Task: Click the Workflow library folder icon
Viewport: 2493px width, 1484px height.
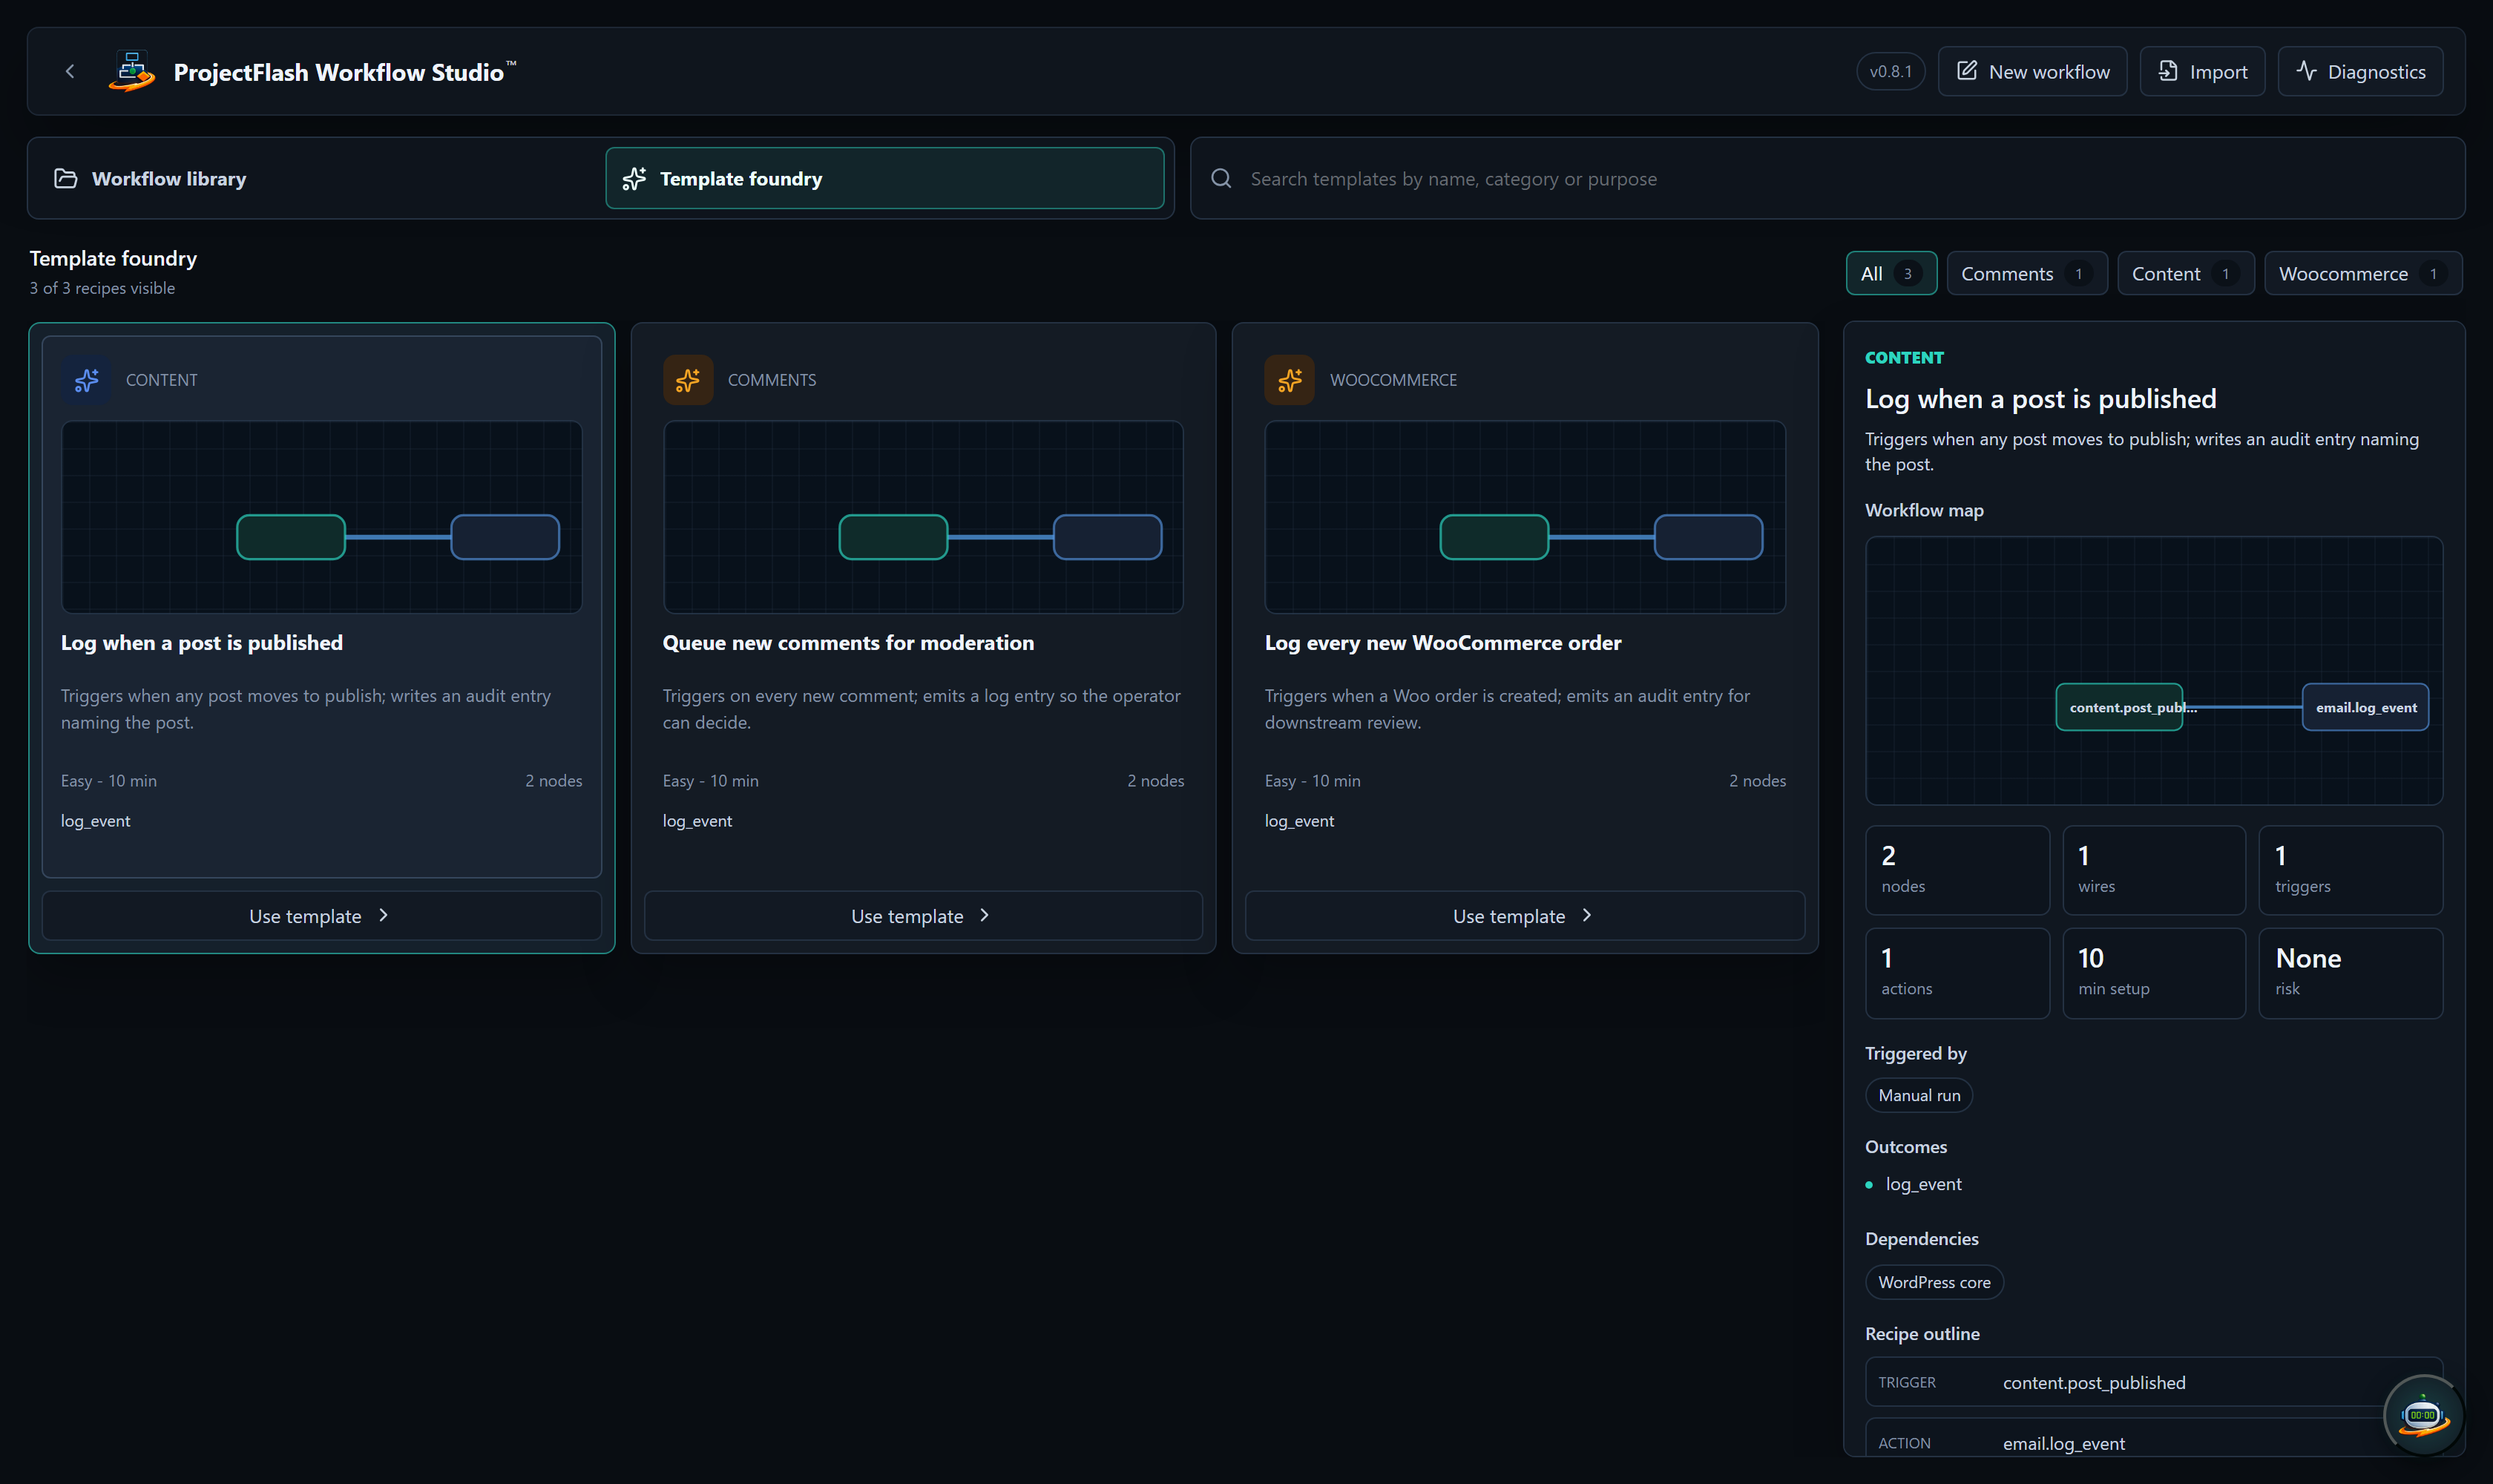Action: [66, 178]
